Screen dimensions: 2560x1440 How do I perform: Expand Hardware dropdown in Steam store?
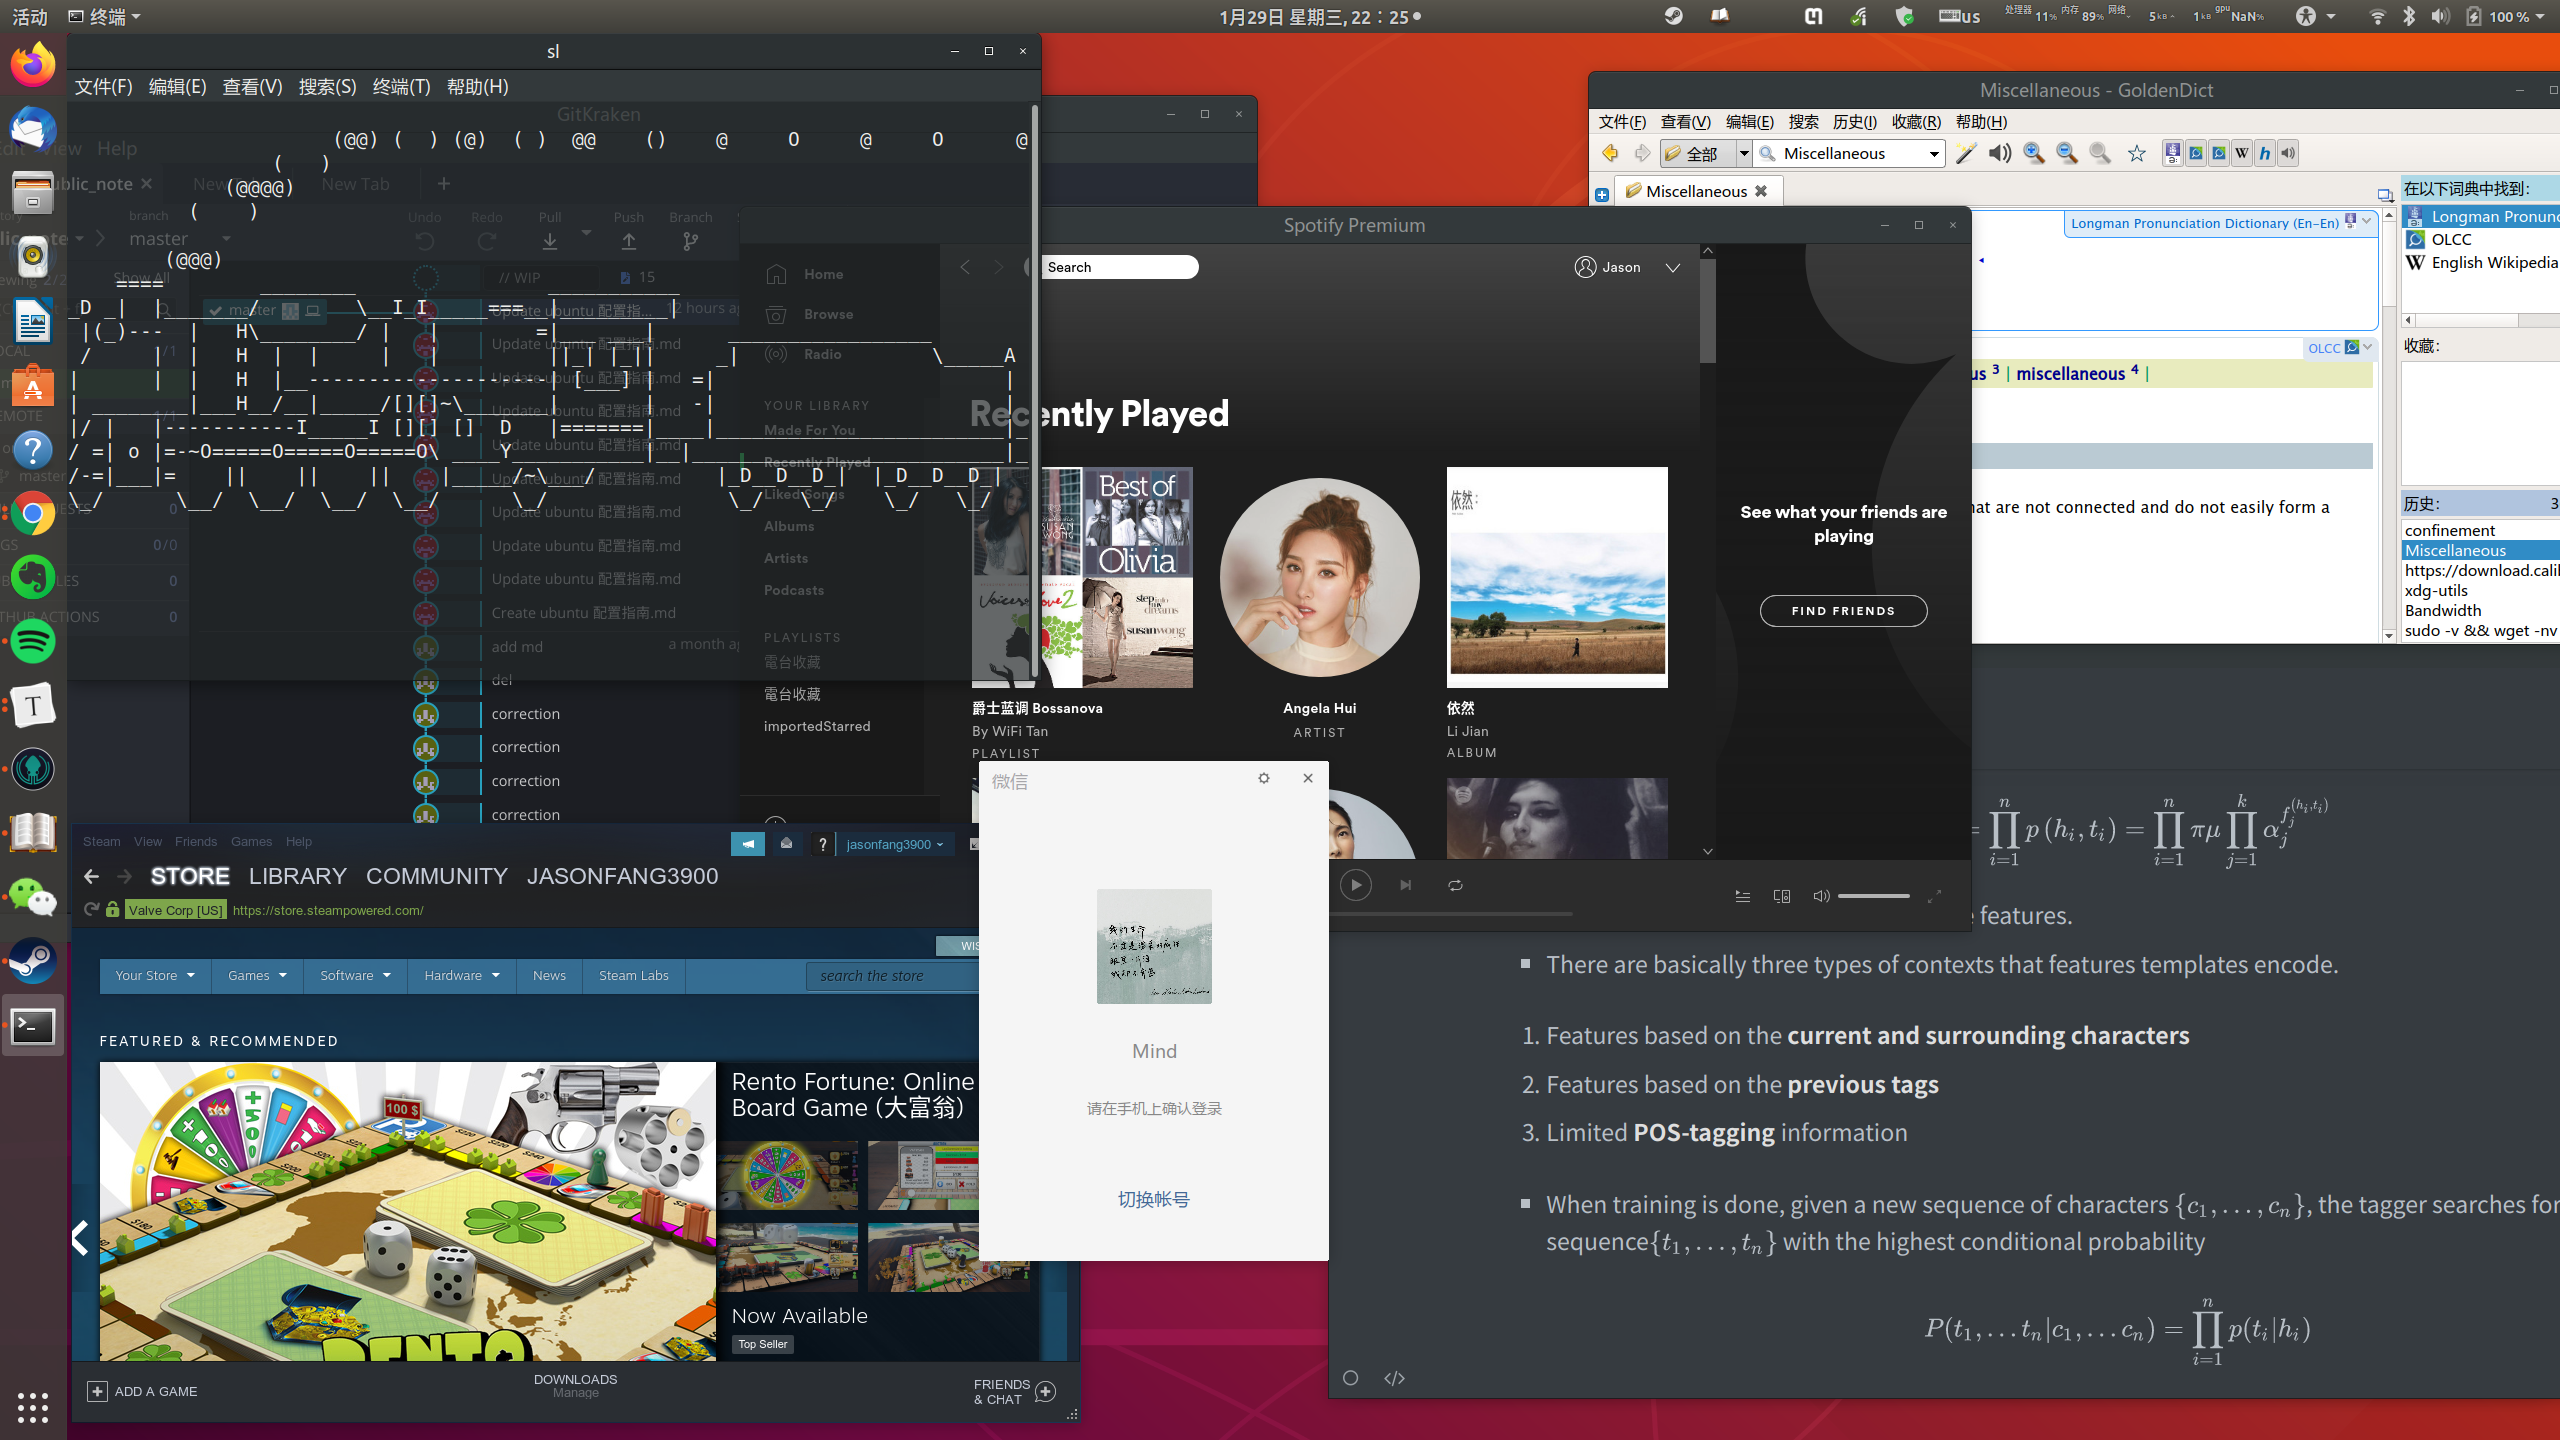[462, 976]
